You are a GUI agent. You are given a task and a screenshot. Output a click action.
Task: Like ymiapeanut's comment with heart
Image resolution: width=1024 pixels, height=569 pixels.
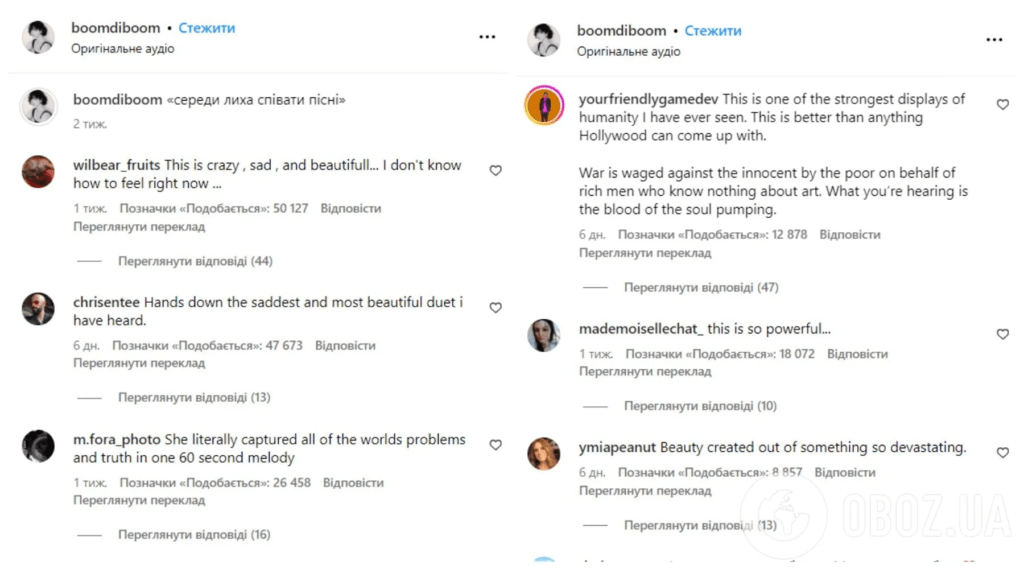click(x=1002, y=453)
